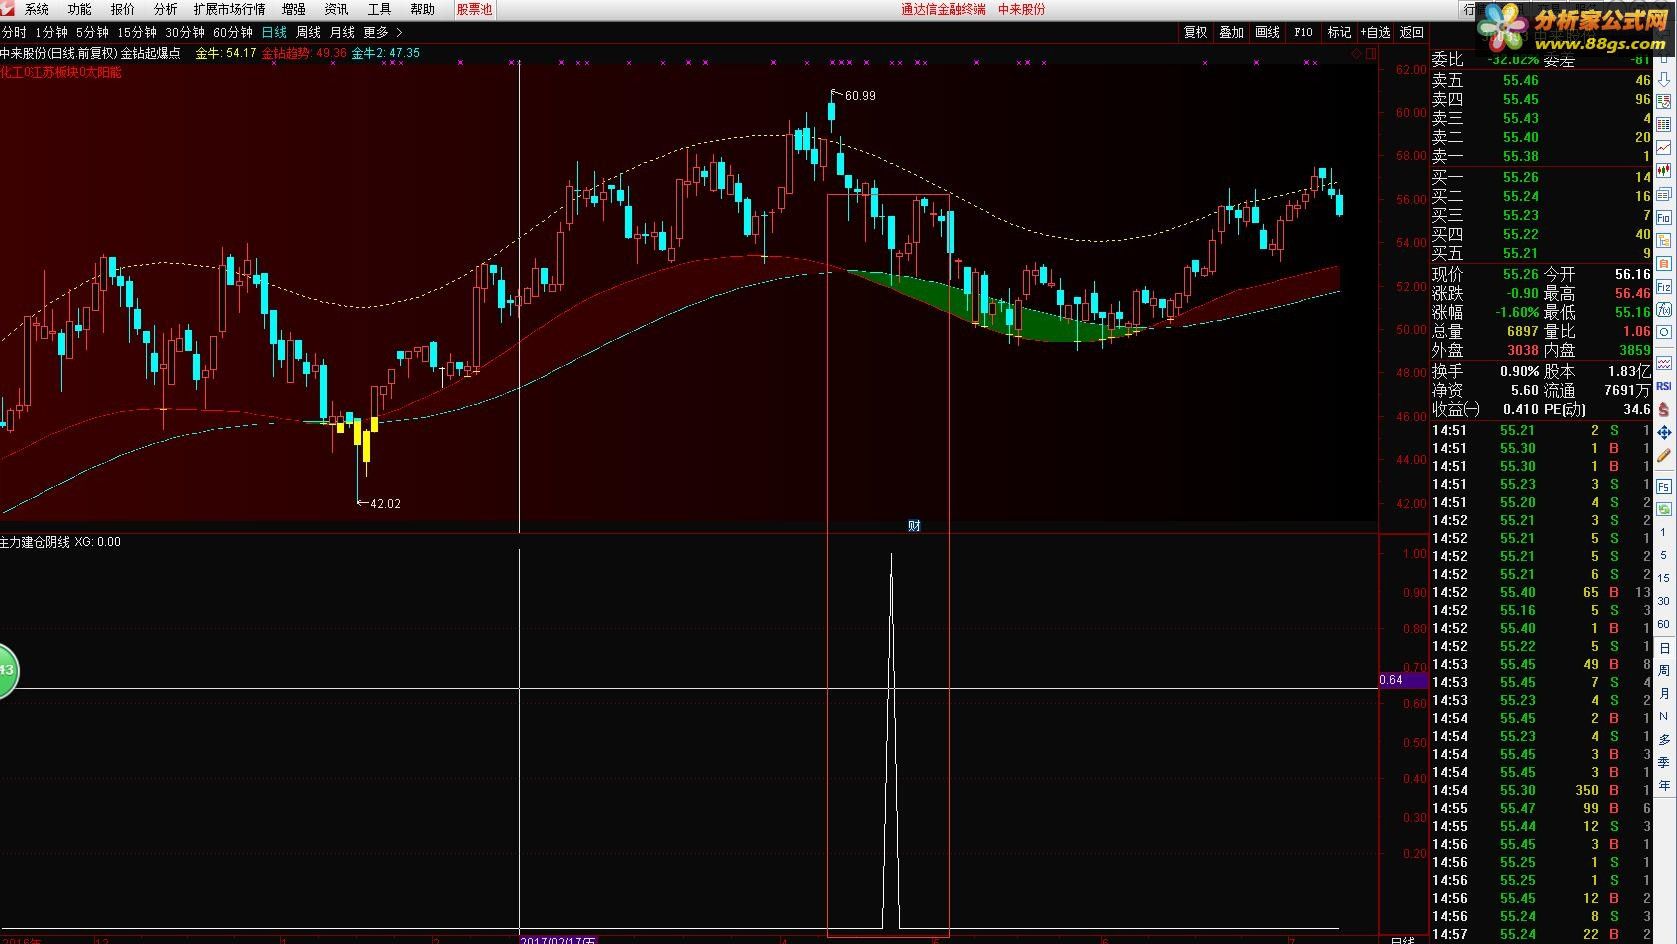Switch to 分时 intraday chart tab

click(14, 32)
